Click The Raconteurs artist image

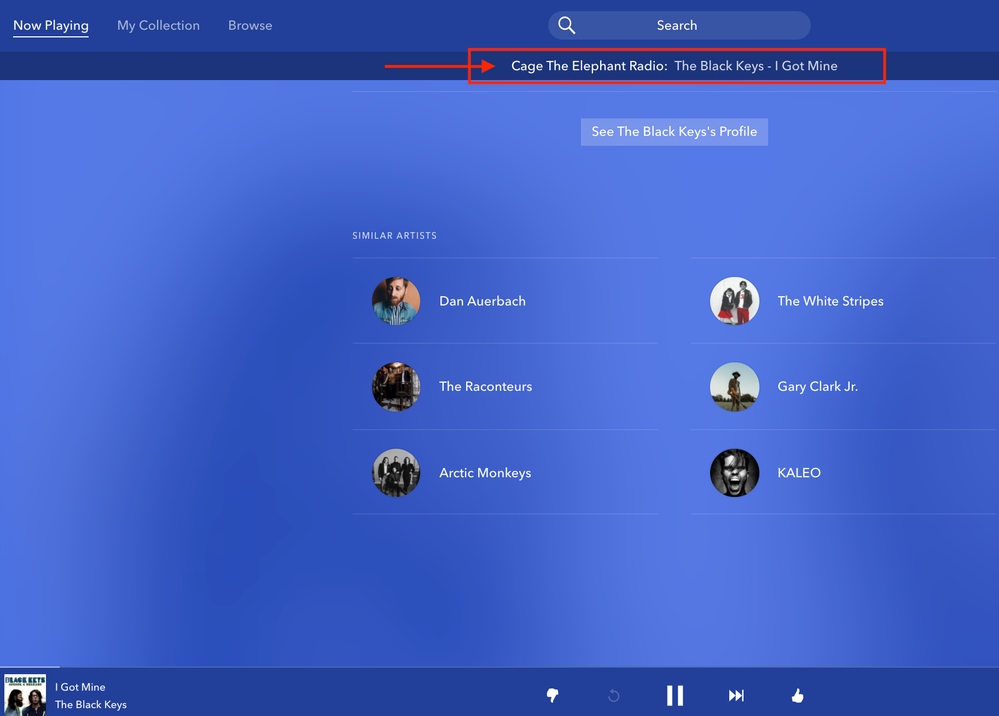(x=396, y=387)
